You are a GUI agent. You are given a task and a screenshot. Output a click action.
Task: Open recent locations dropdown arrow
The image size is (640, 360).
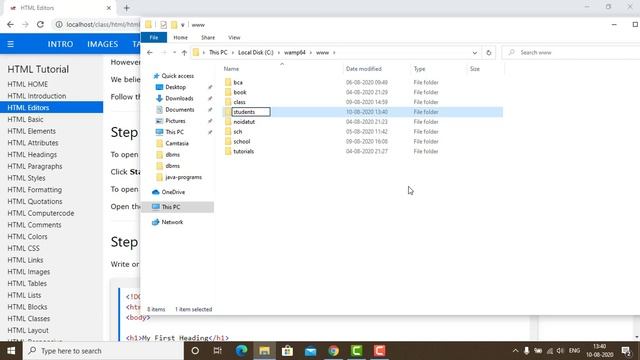coord(174,53)
